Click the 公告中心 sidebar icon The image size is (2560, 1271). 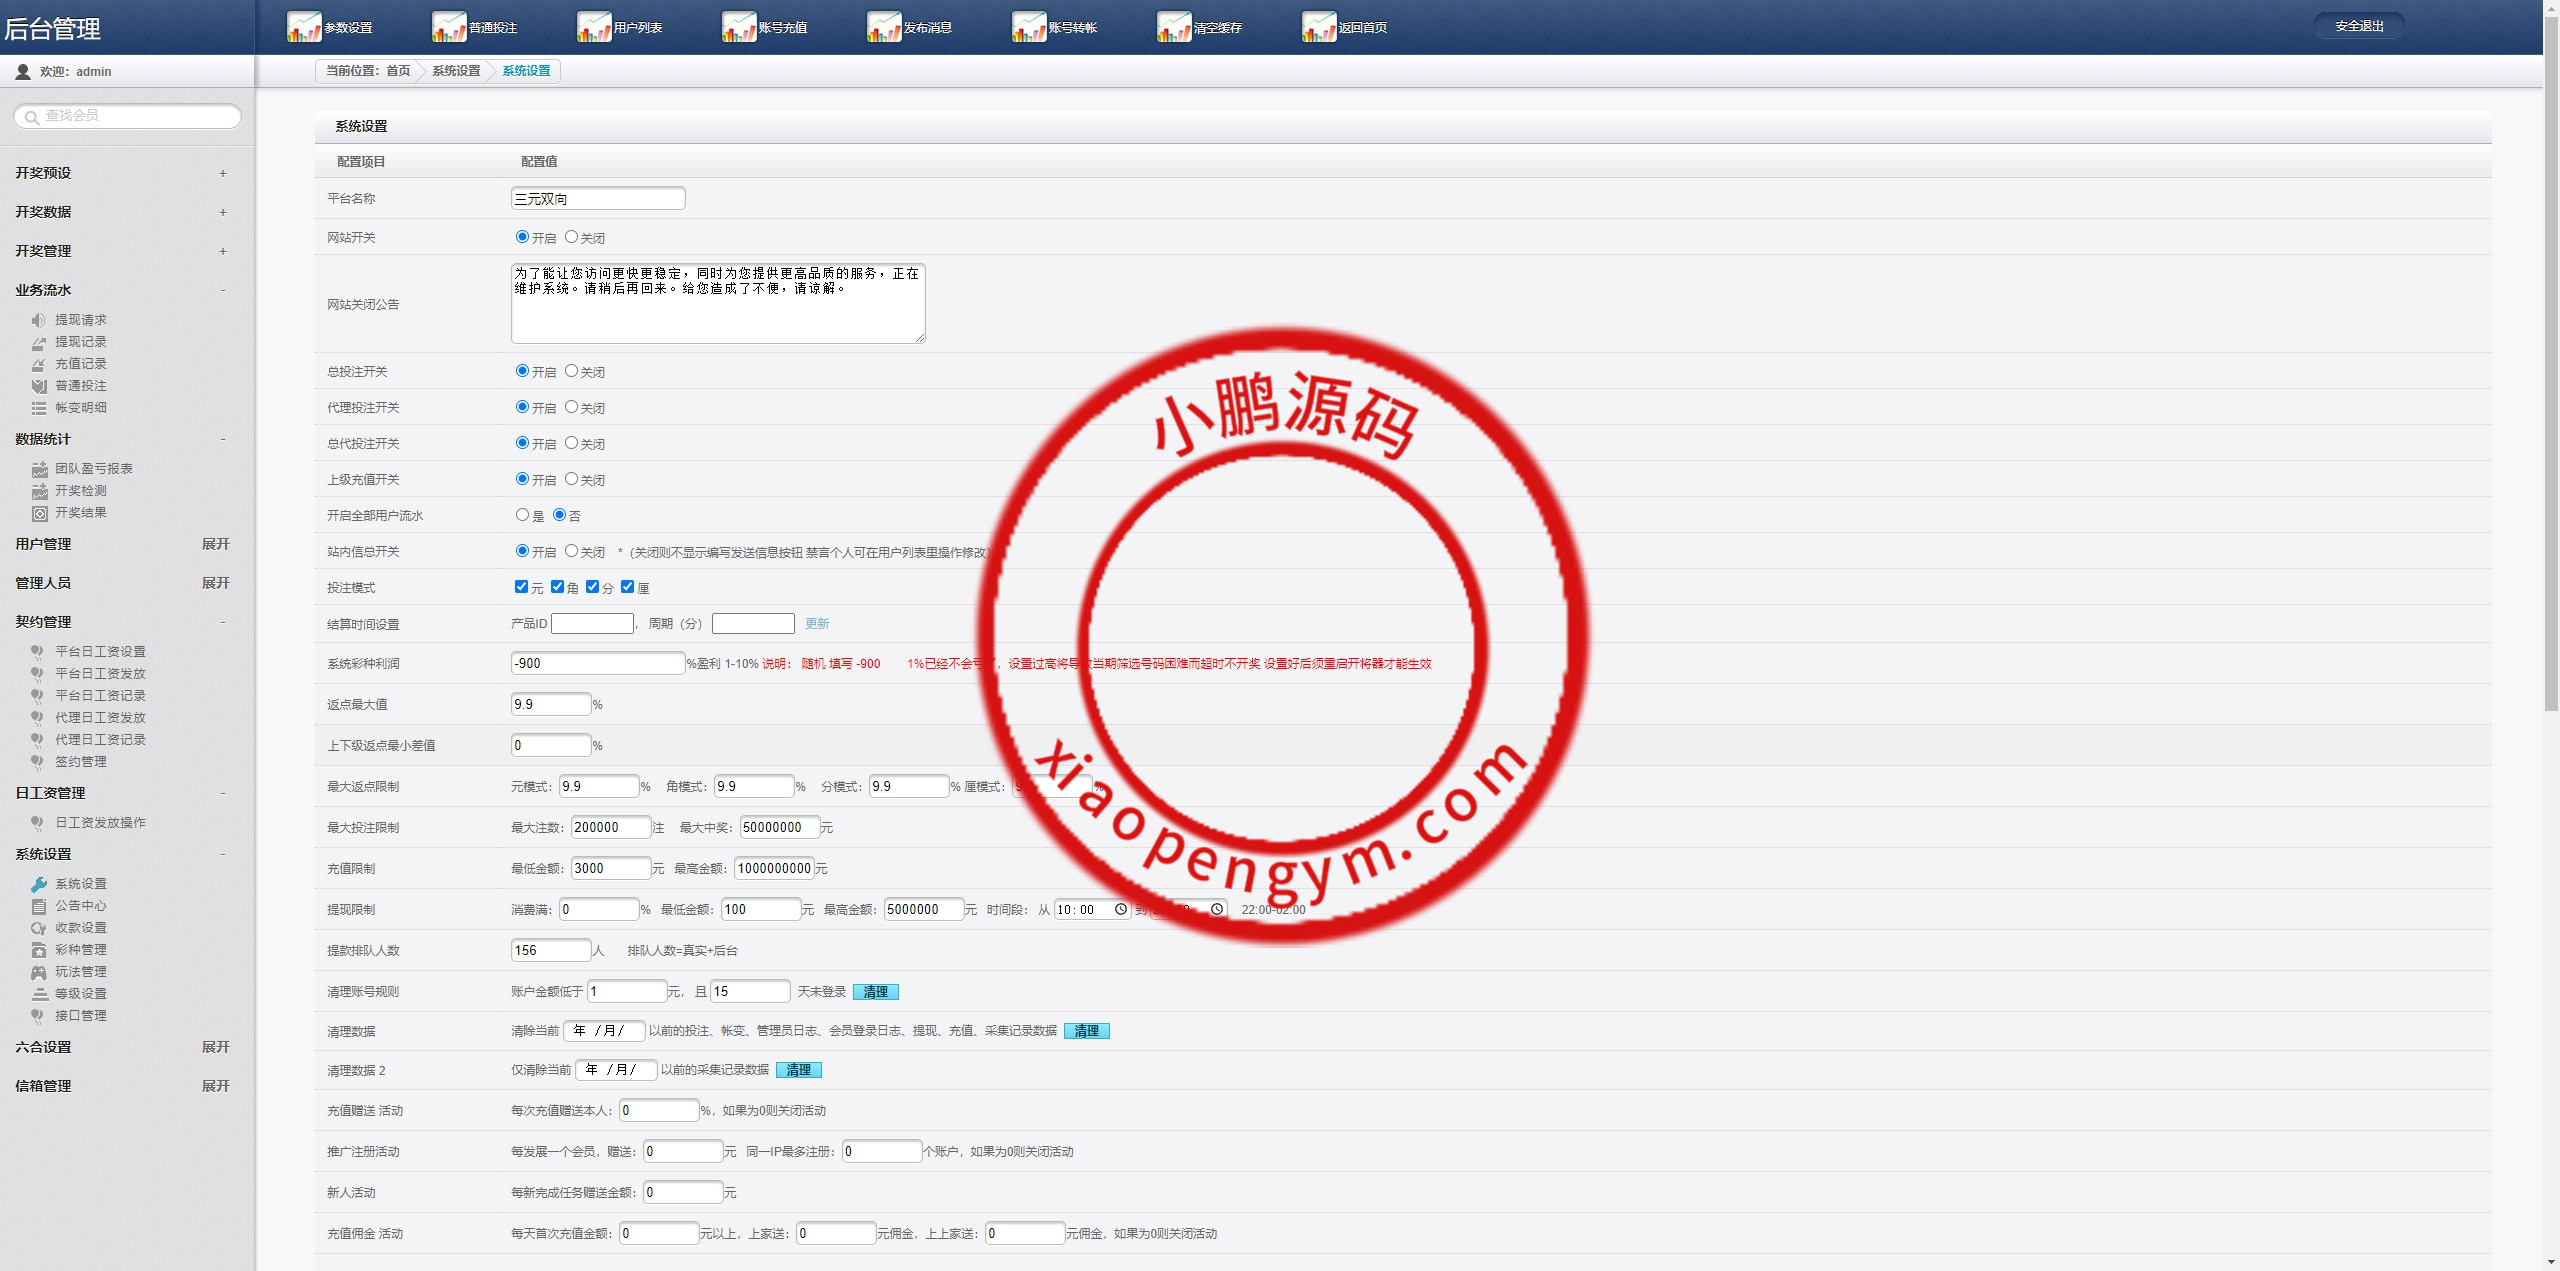click(x=39, y=906)
